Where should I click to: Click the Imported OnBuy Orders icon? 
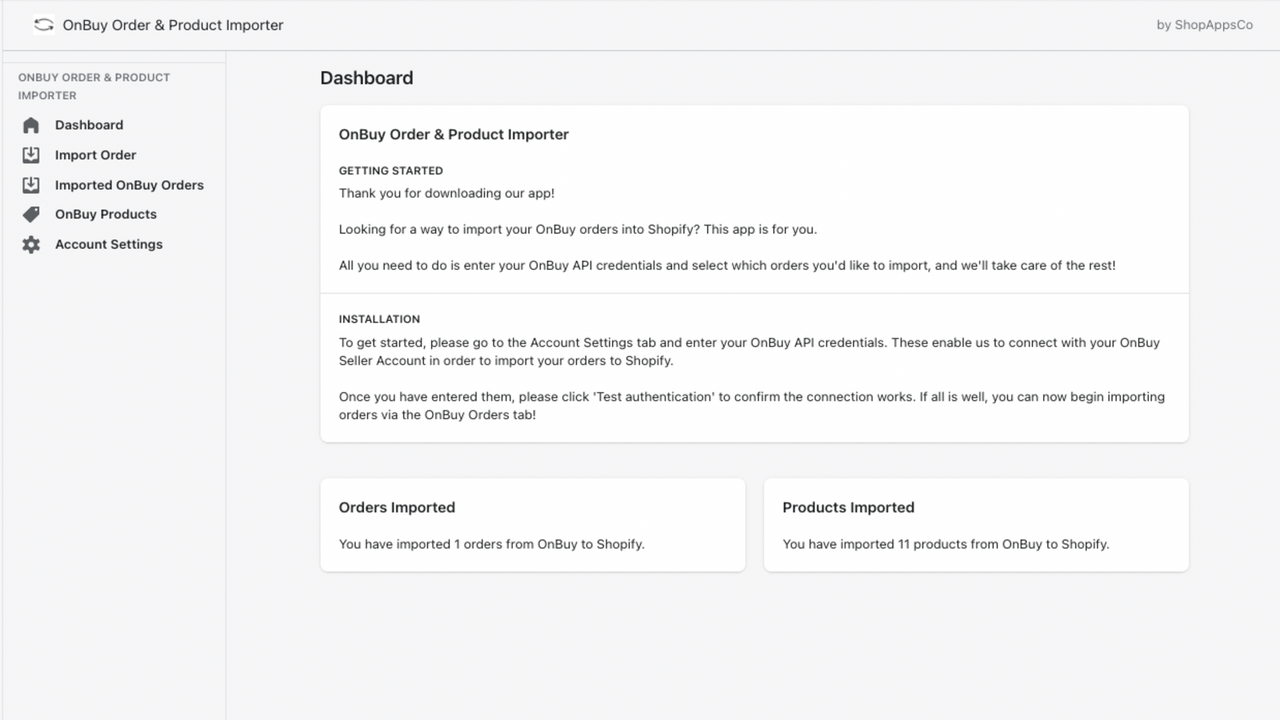[x=31, y=185]
